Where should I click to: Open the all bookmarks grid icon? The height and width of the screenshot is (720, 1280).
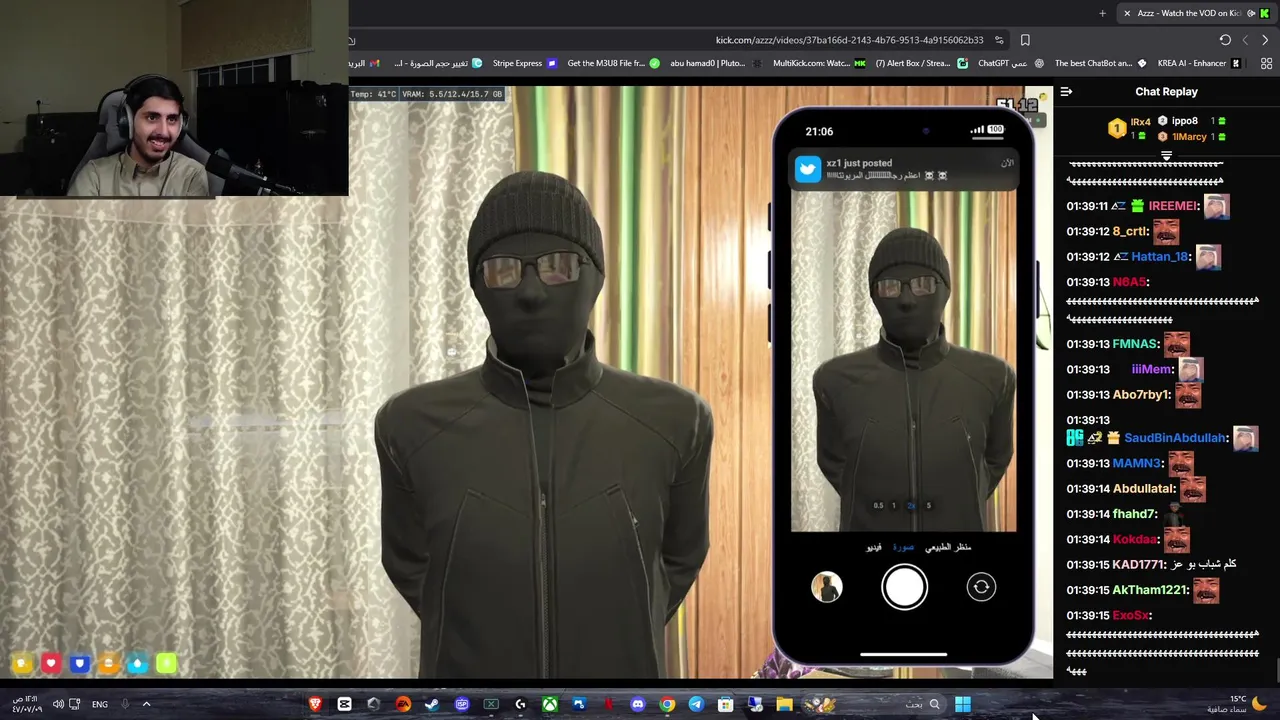click(x=1265, y=63)
